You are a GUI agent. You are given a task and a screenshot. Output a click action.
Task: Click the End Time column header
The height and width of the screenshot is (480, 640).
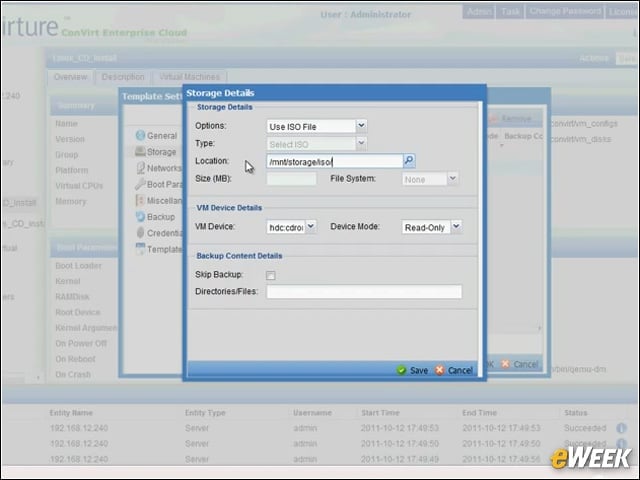pyautogui.click(x=479, y=413)
